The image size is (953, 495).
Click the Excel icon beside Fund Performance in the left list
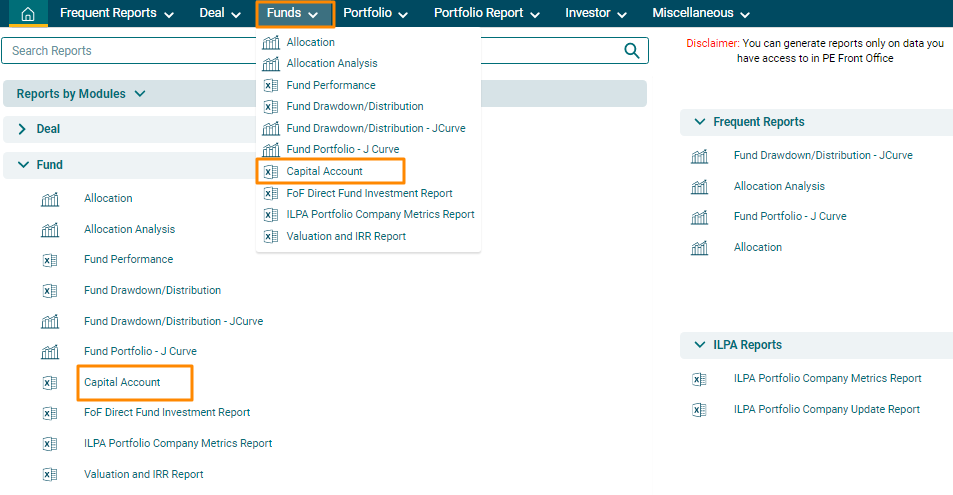tap(50, 260)
